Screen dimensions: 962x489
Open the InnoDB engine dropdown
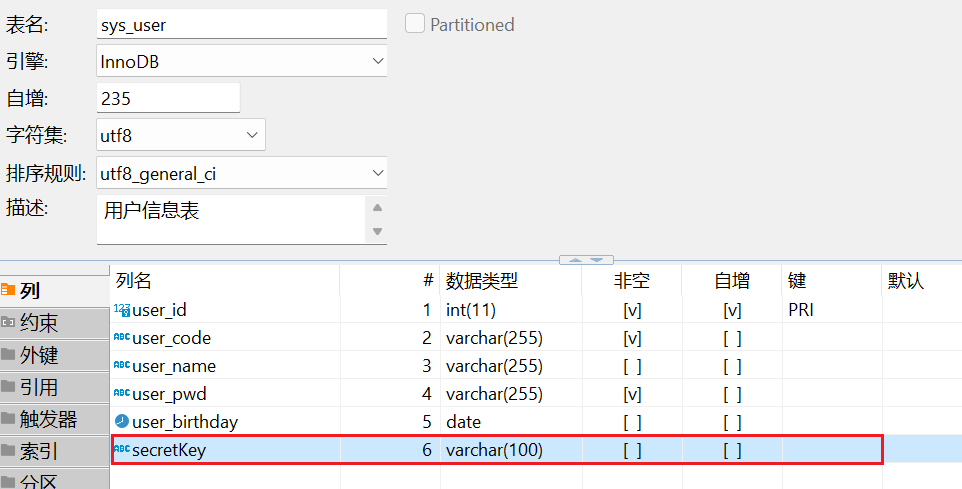tap(377, 61)
